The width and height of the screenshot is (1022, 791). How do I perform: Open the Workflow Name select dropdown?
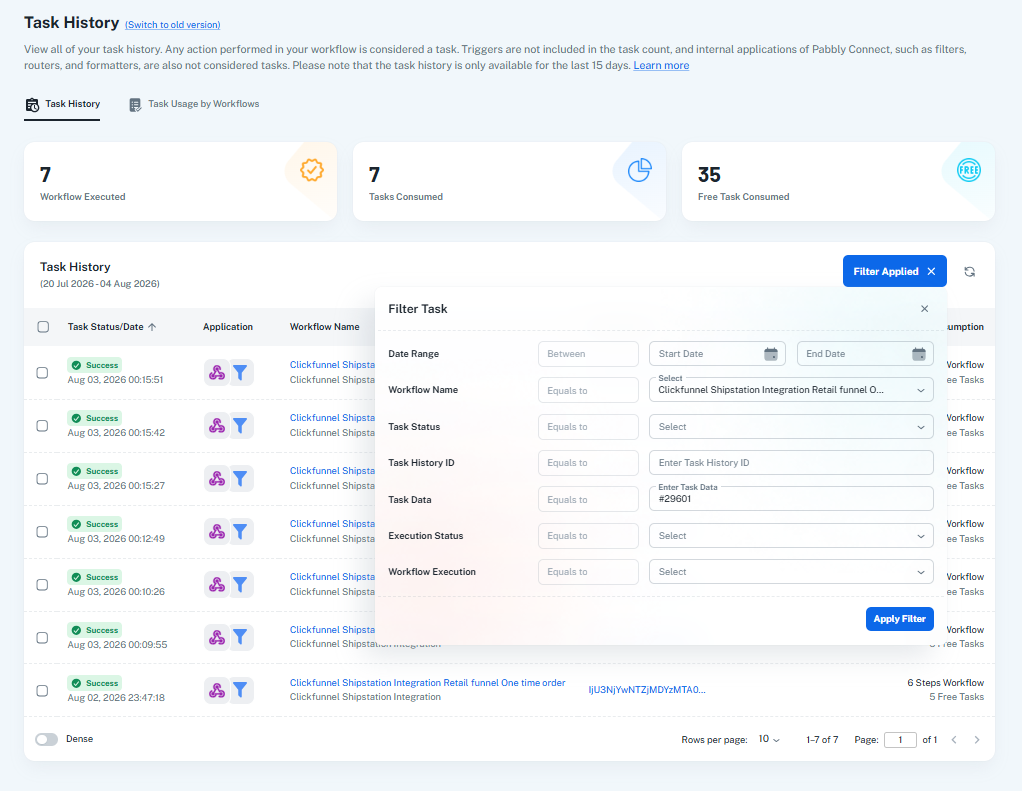pos(791,390)
